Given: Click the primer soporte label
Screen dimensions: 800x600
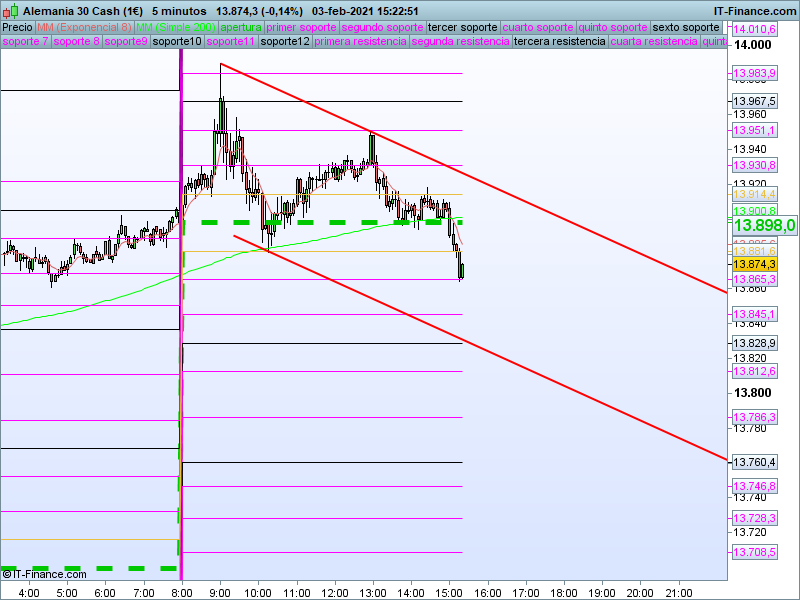Looking at the screenshot, I should click(x=303, y=27).
